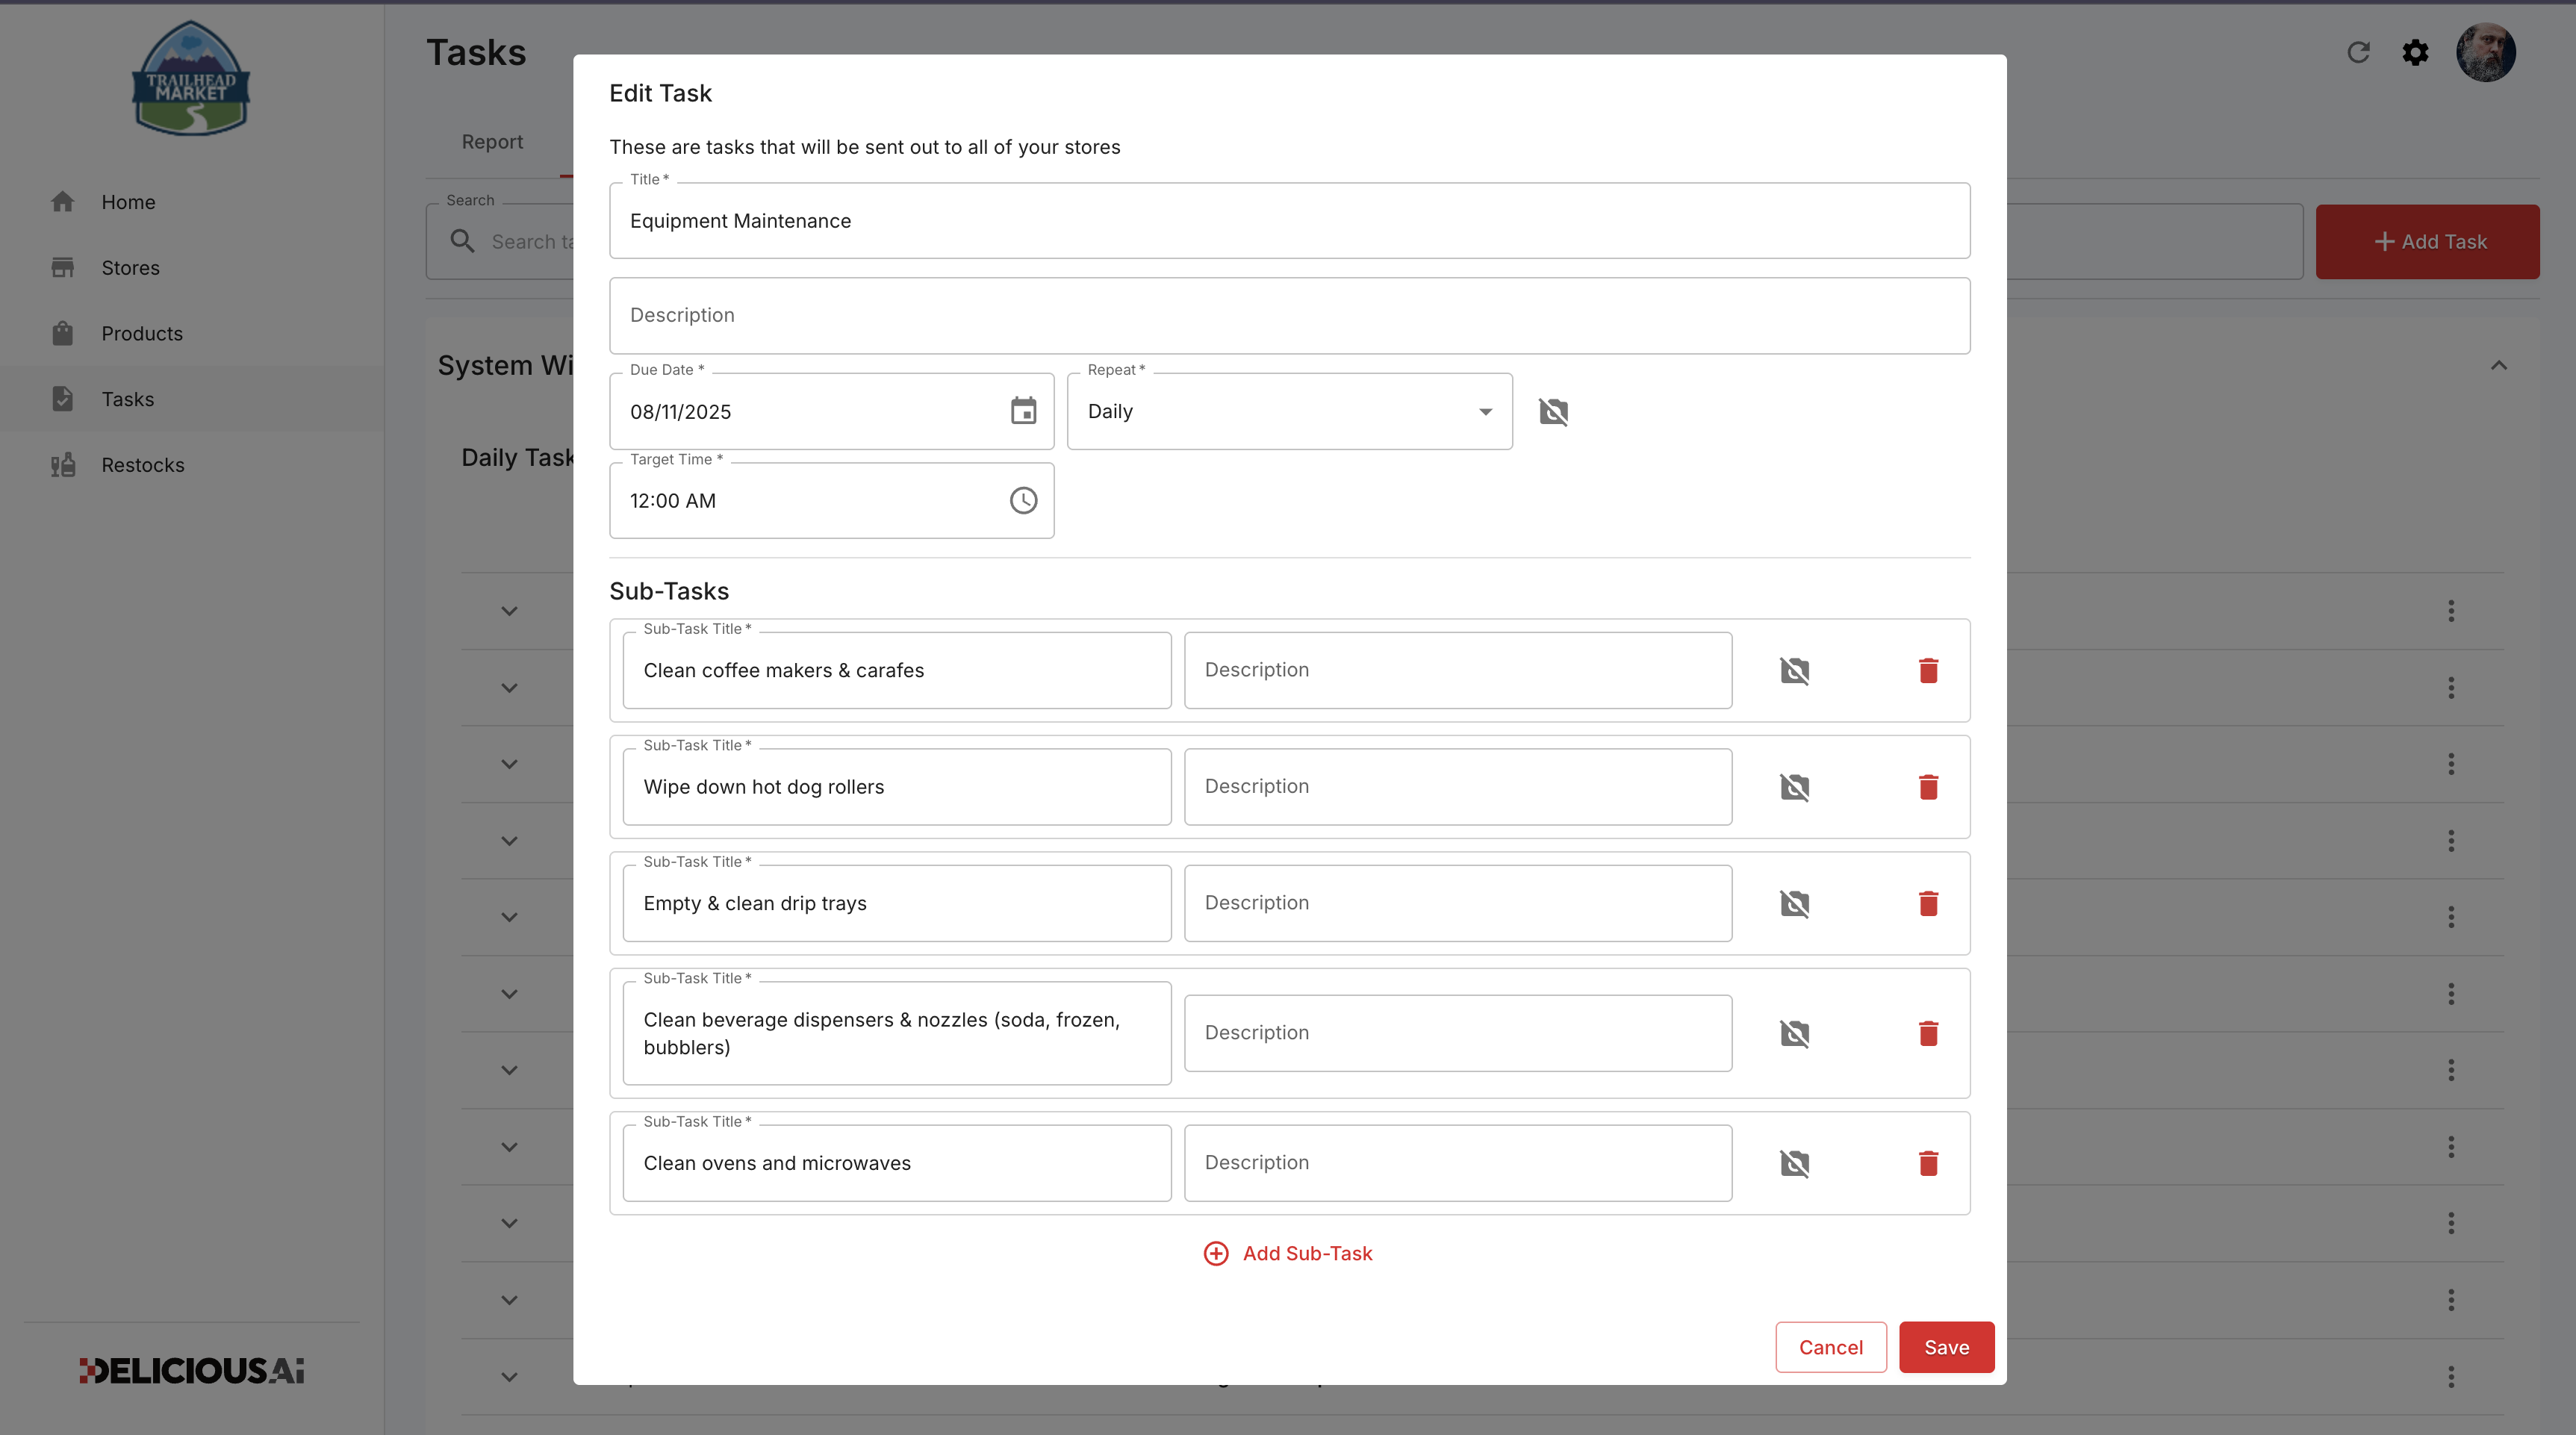
Task: Click the Home house icon
Action: pos(63,202)
